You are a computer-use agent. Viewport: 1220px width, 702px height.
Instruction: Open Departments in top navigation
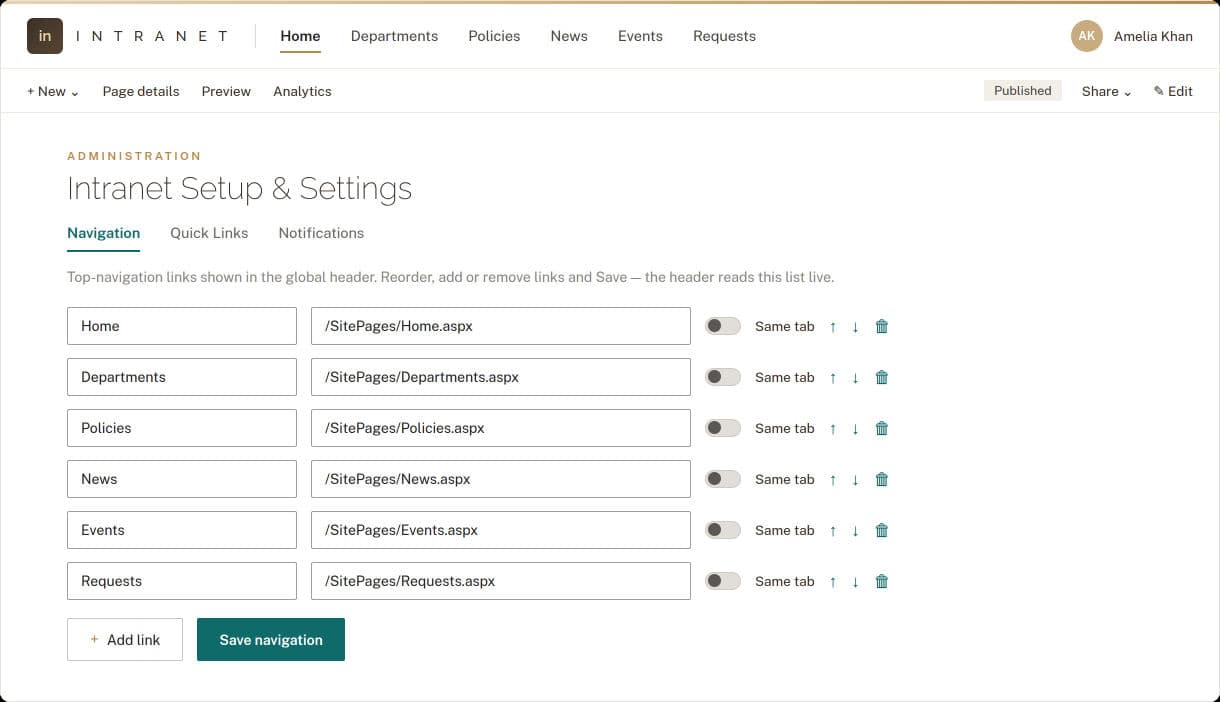[394, 36]
